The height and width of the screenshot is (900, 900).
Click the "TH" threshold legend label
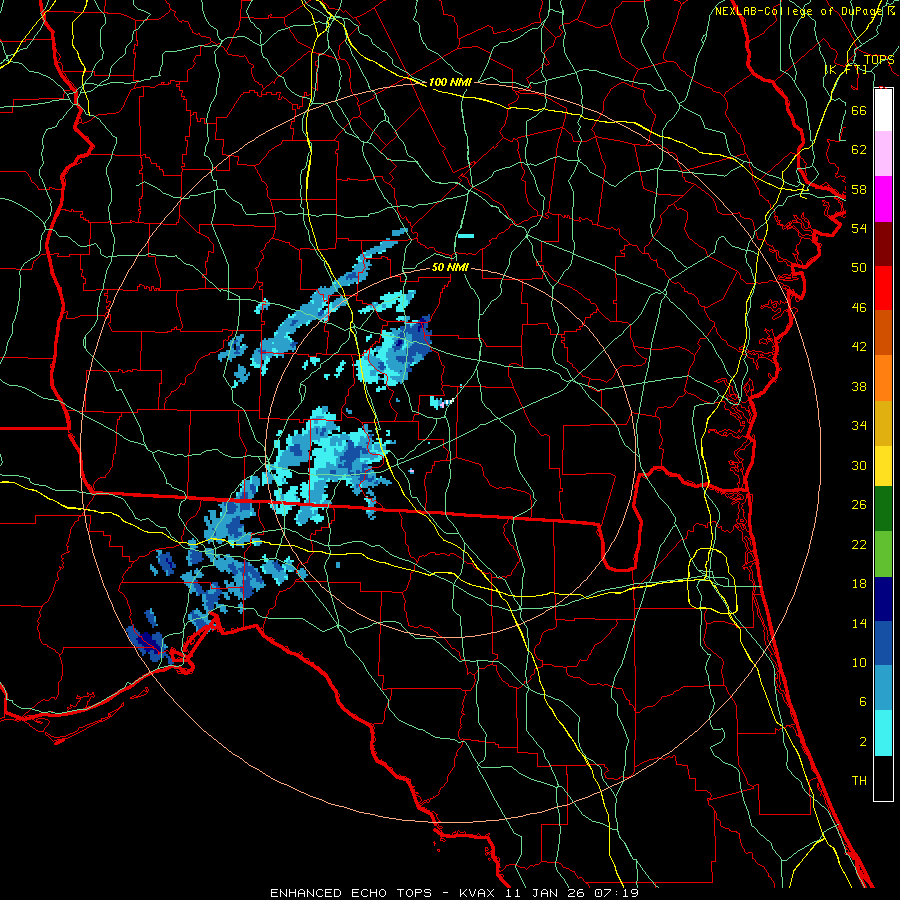pyautogui.click(x=859, y=781)
